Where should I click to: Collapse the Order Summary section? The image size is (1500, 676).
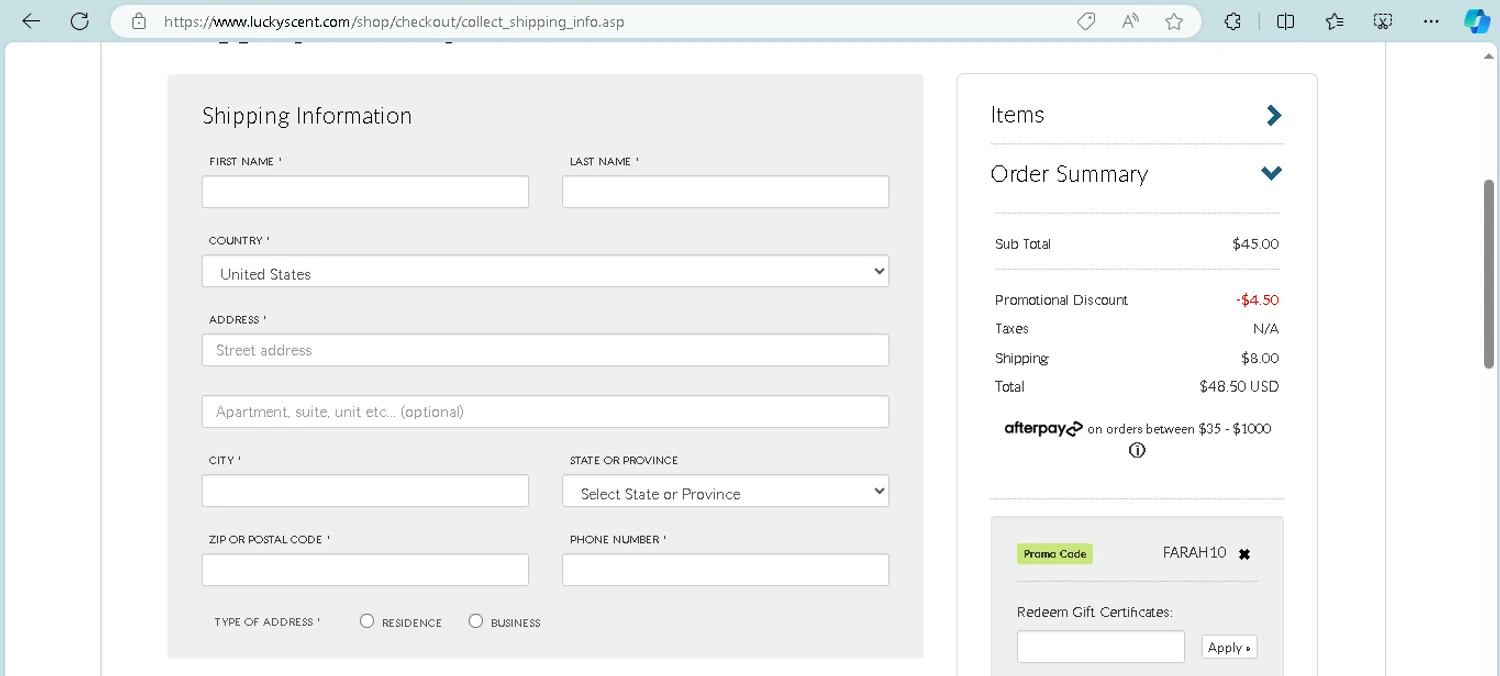pos(1271,174)
